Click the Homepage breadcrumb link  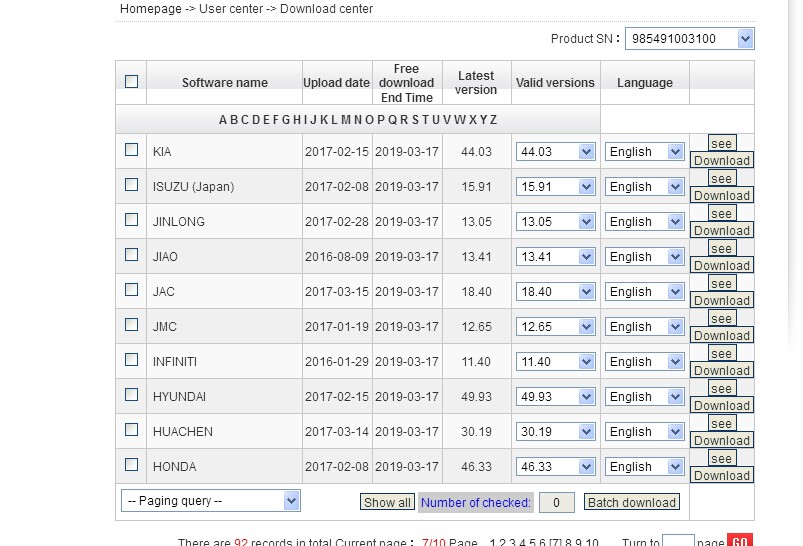click(151, 9)
